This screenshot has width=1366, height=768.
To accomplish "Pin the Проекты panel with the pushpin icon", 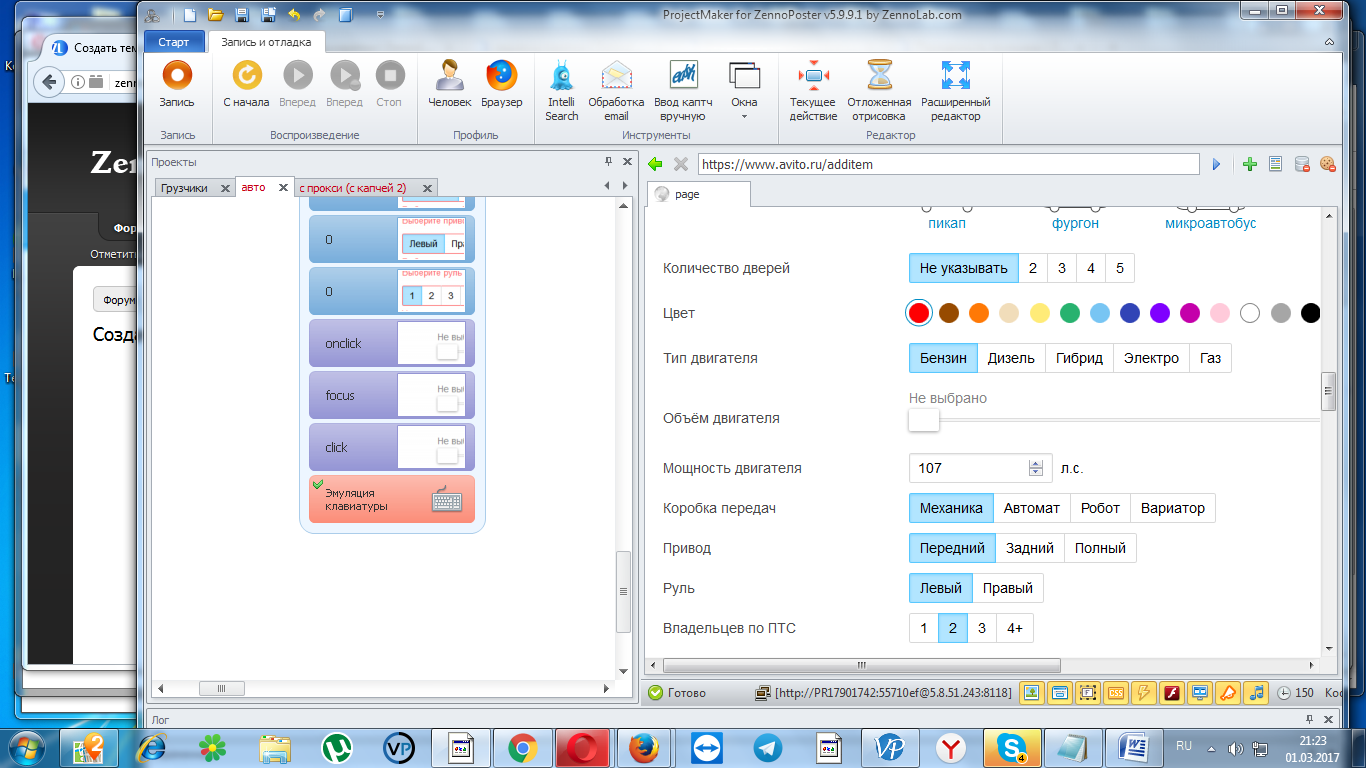I will (608, 162).
